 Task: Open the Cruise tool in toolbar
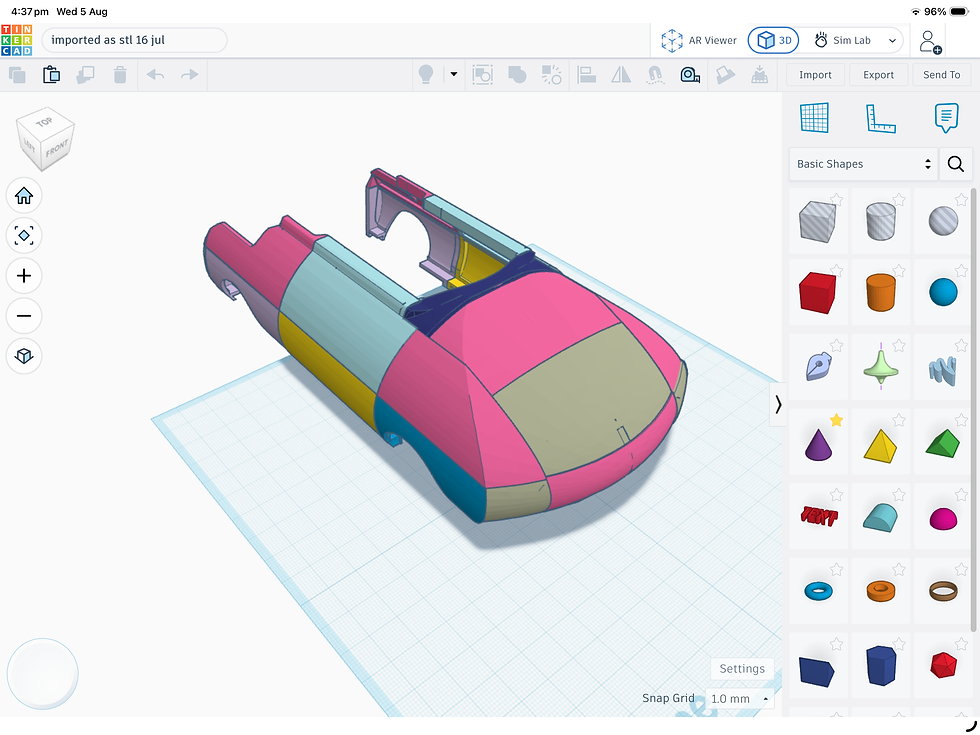655,75
